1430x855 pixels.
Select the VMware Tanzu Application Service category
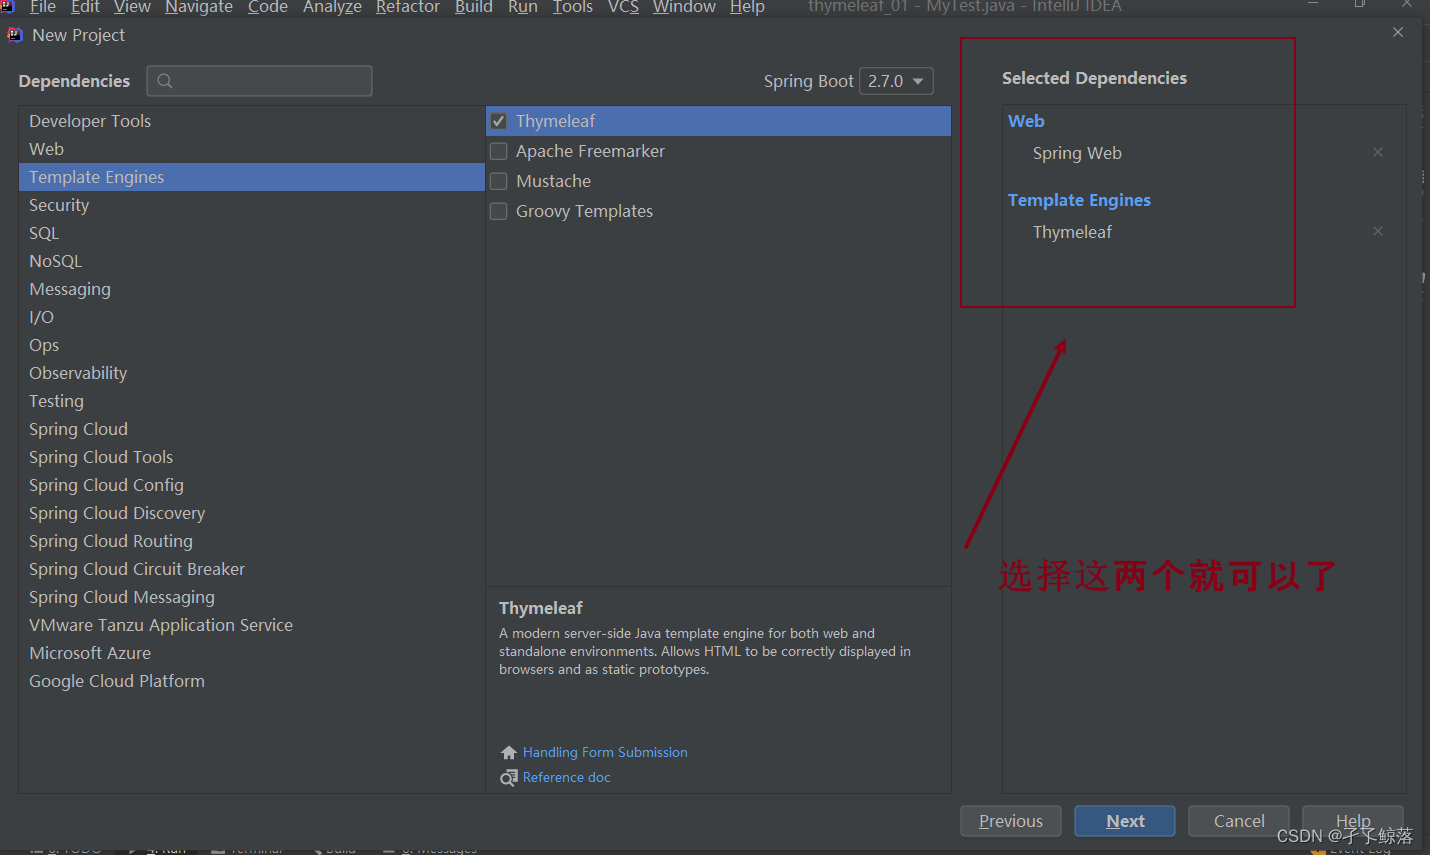[x=251, y=625]
